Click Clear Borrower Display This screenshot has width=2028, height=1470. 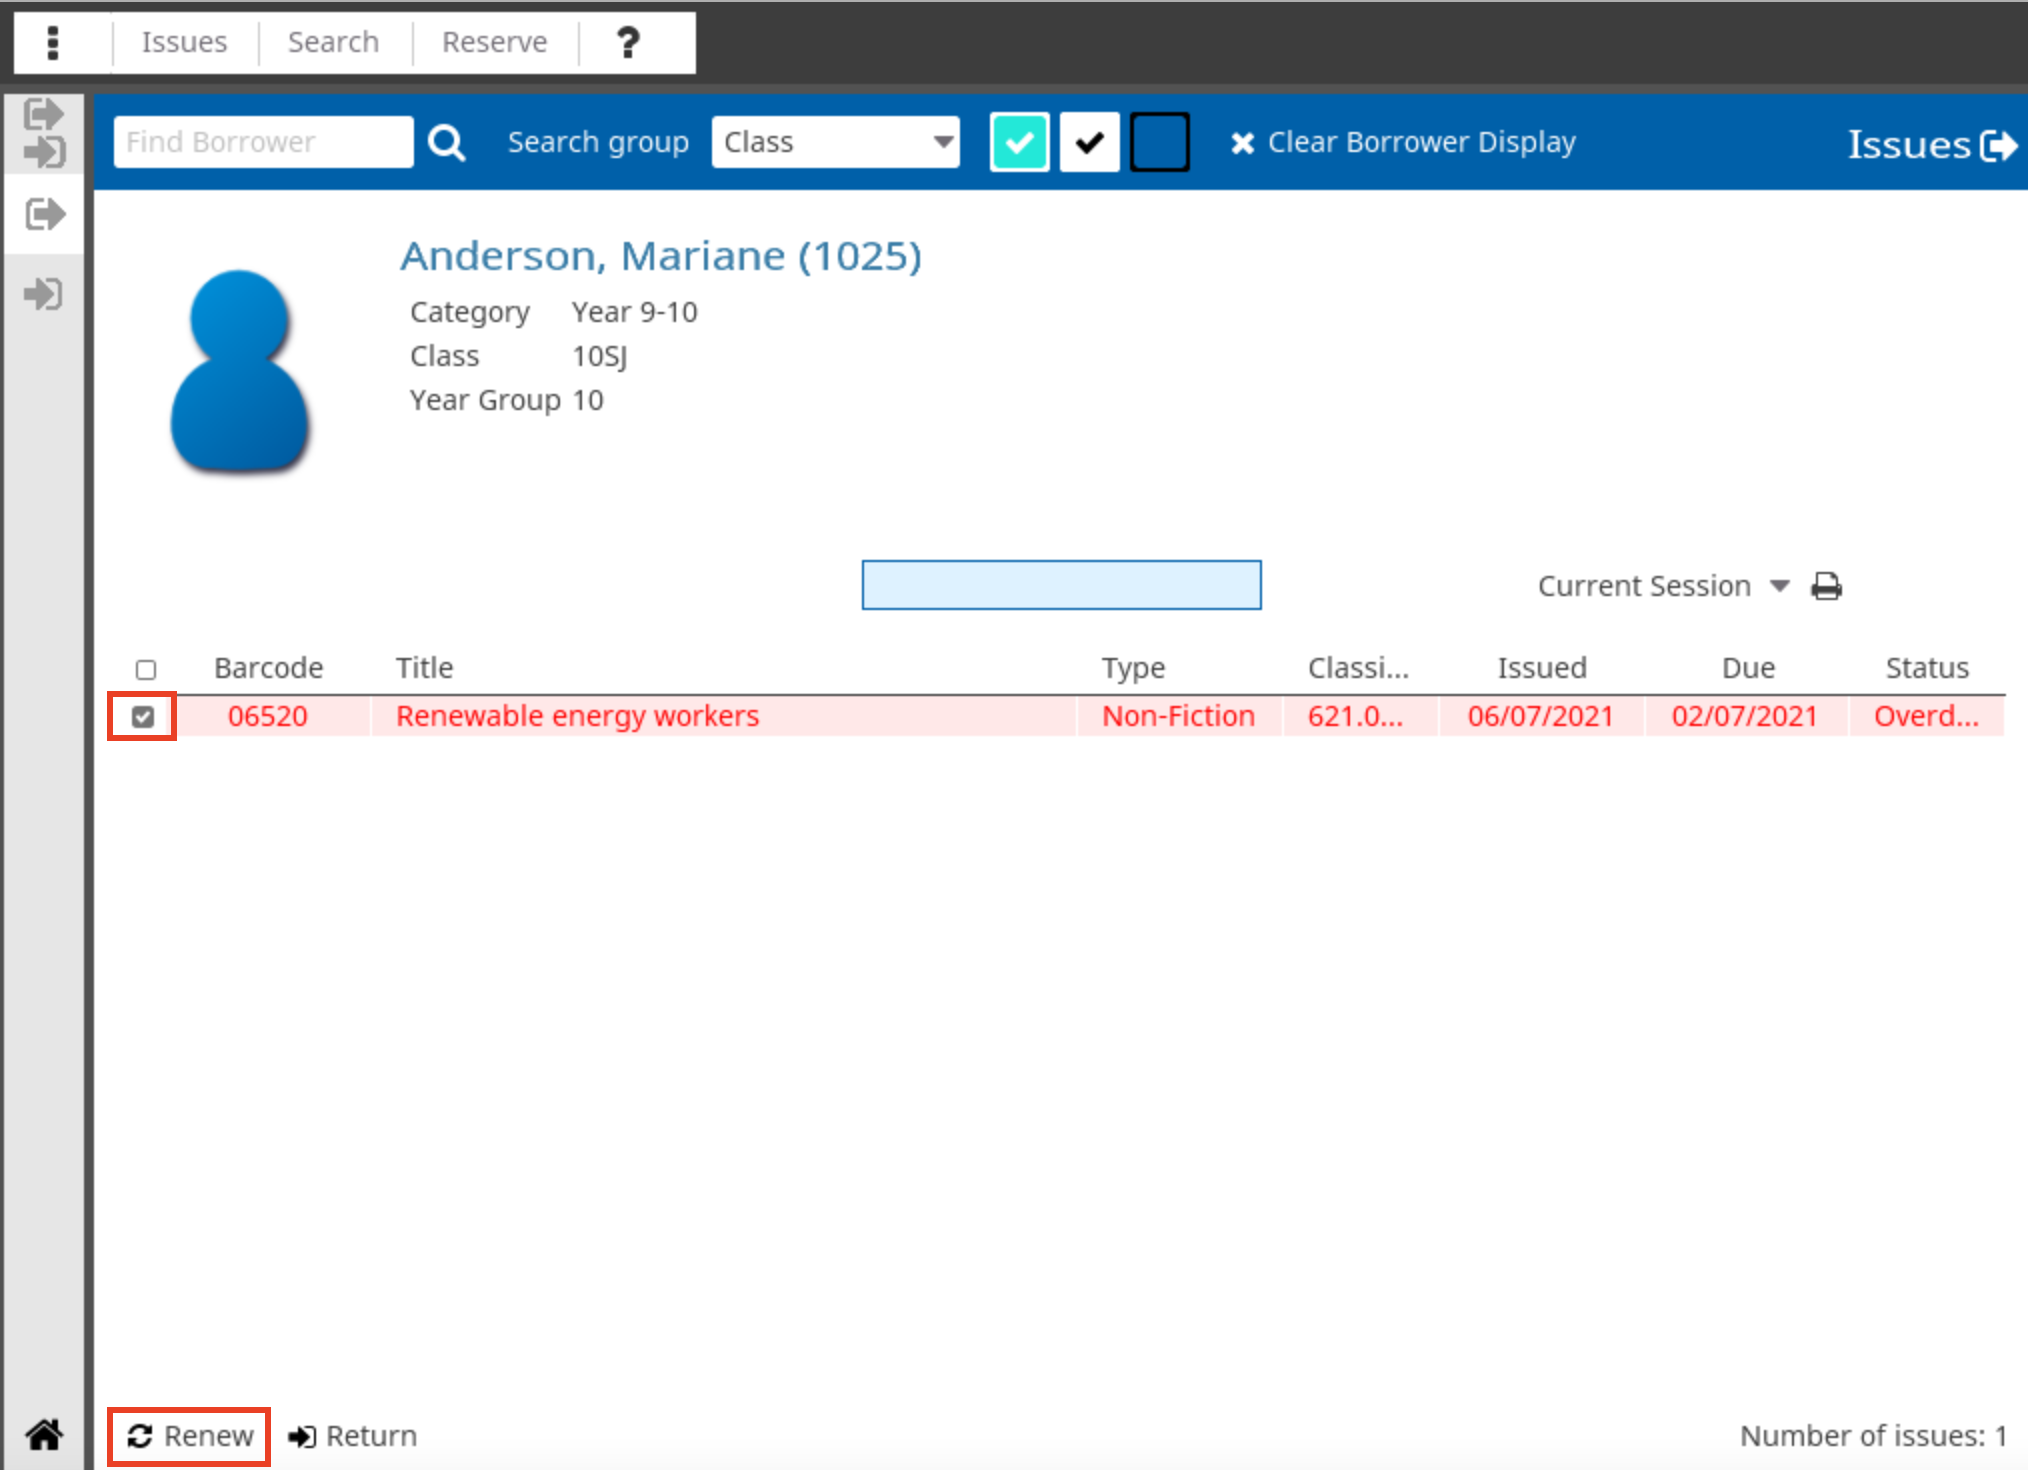1403,142
